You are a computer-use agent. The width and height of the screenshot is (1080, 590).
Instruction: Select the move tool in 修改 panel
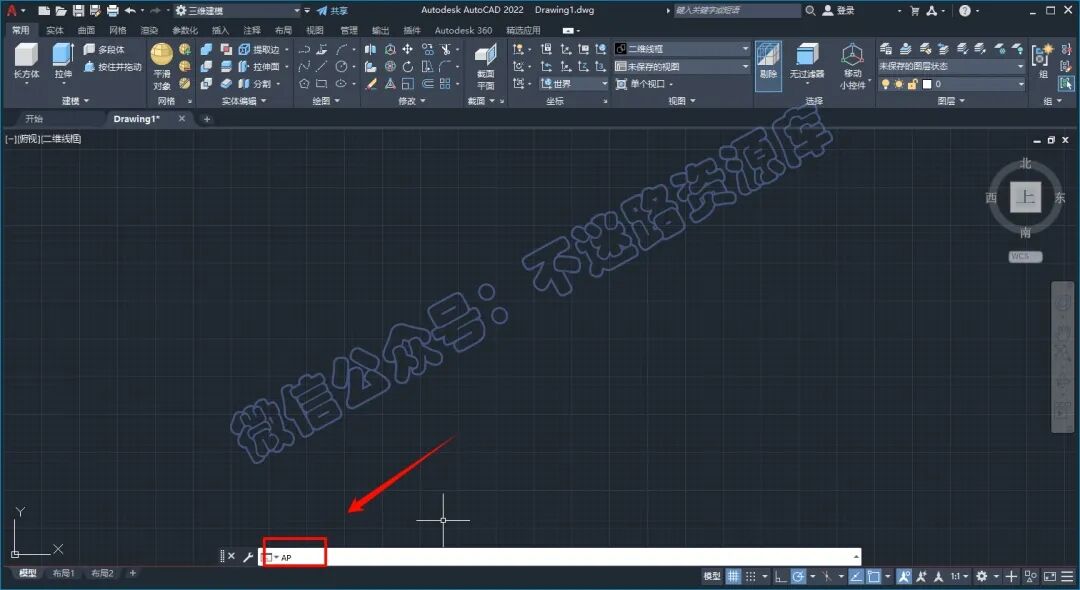pyautogui.click(x=408, y=49)
